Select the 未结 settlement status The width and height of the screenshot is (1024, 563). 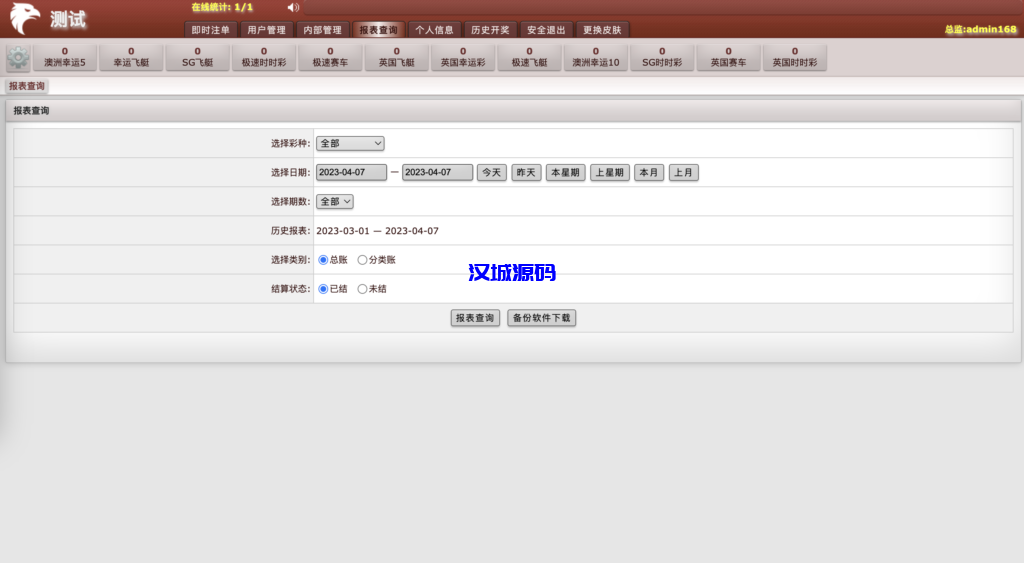(x=362, y=289)
